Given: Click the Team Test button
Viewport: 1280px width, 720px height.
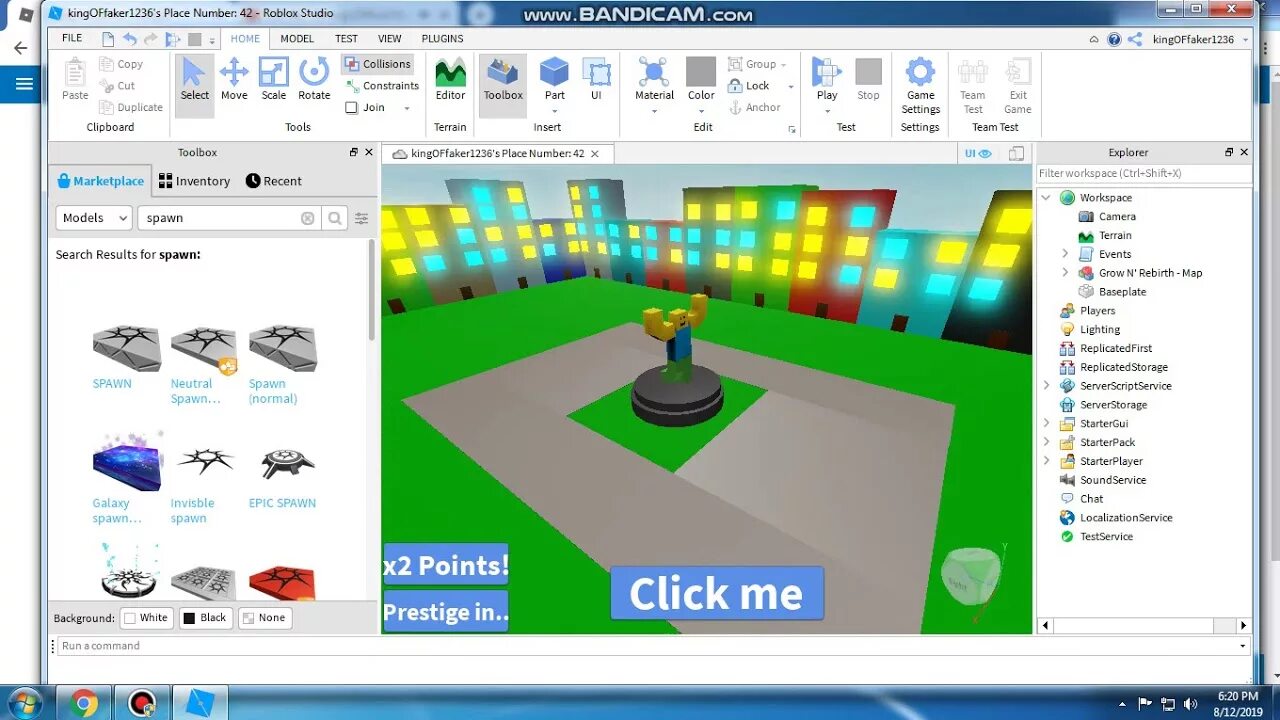Looking at the screenshot, I should (973, 85).
